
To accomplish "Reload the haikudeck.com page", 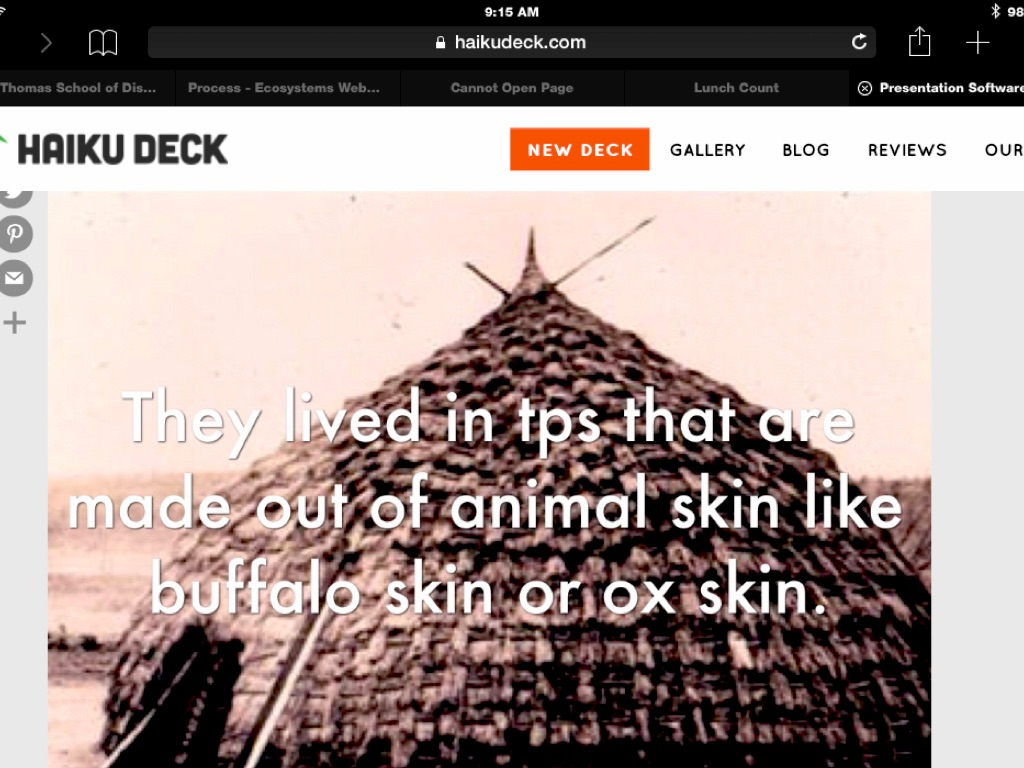I will click(859, 42).
